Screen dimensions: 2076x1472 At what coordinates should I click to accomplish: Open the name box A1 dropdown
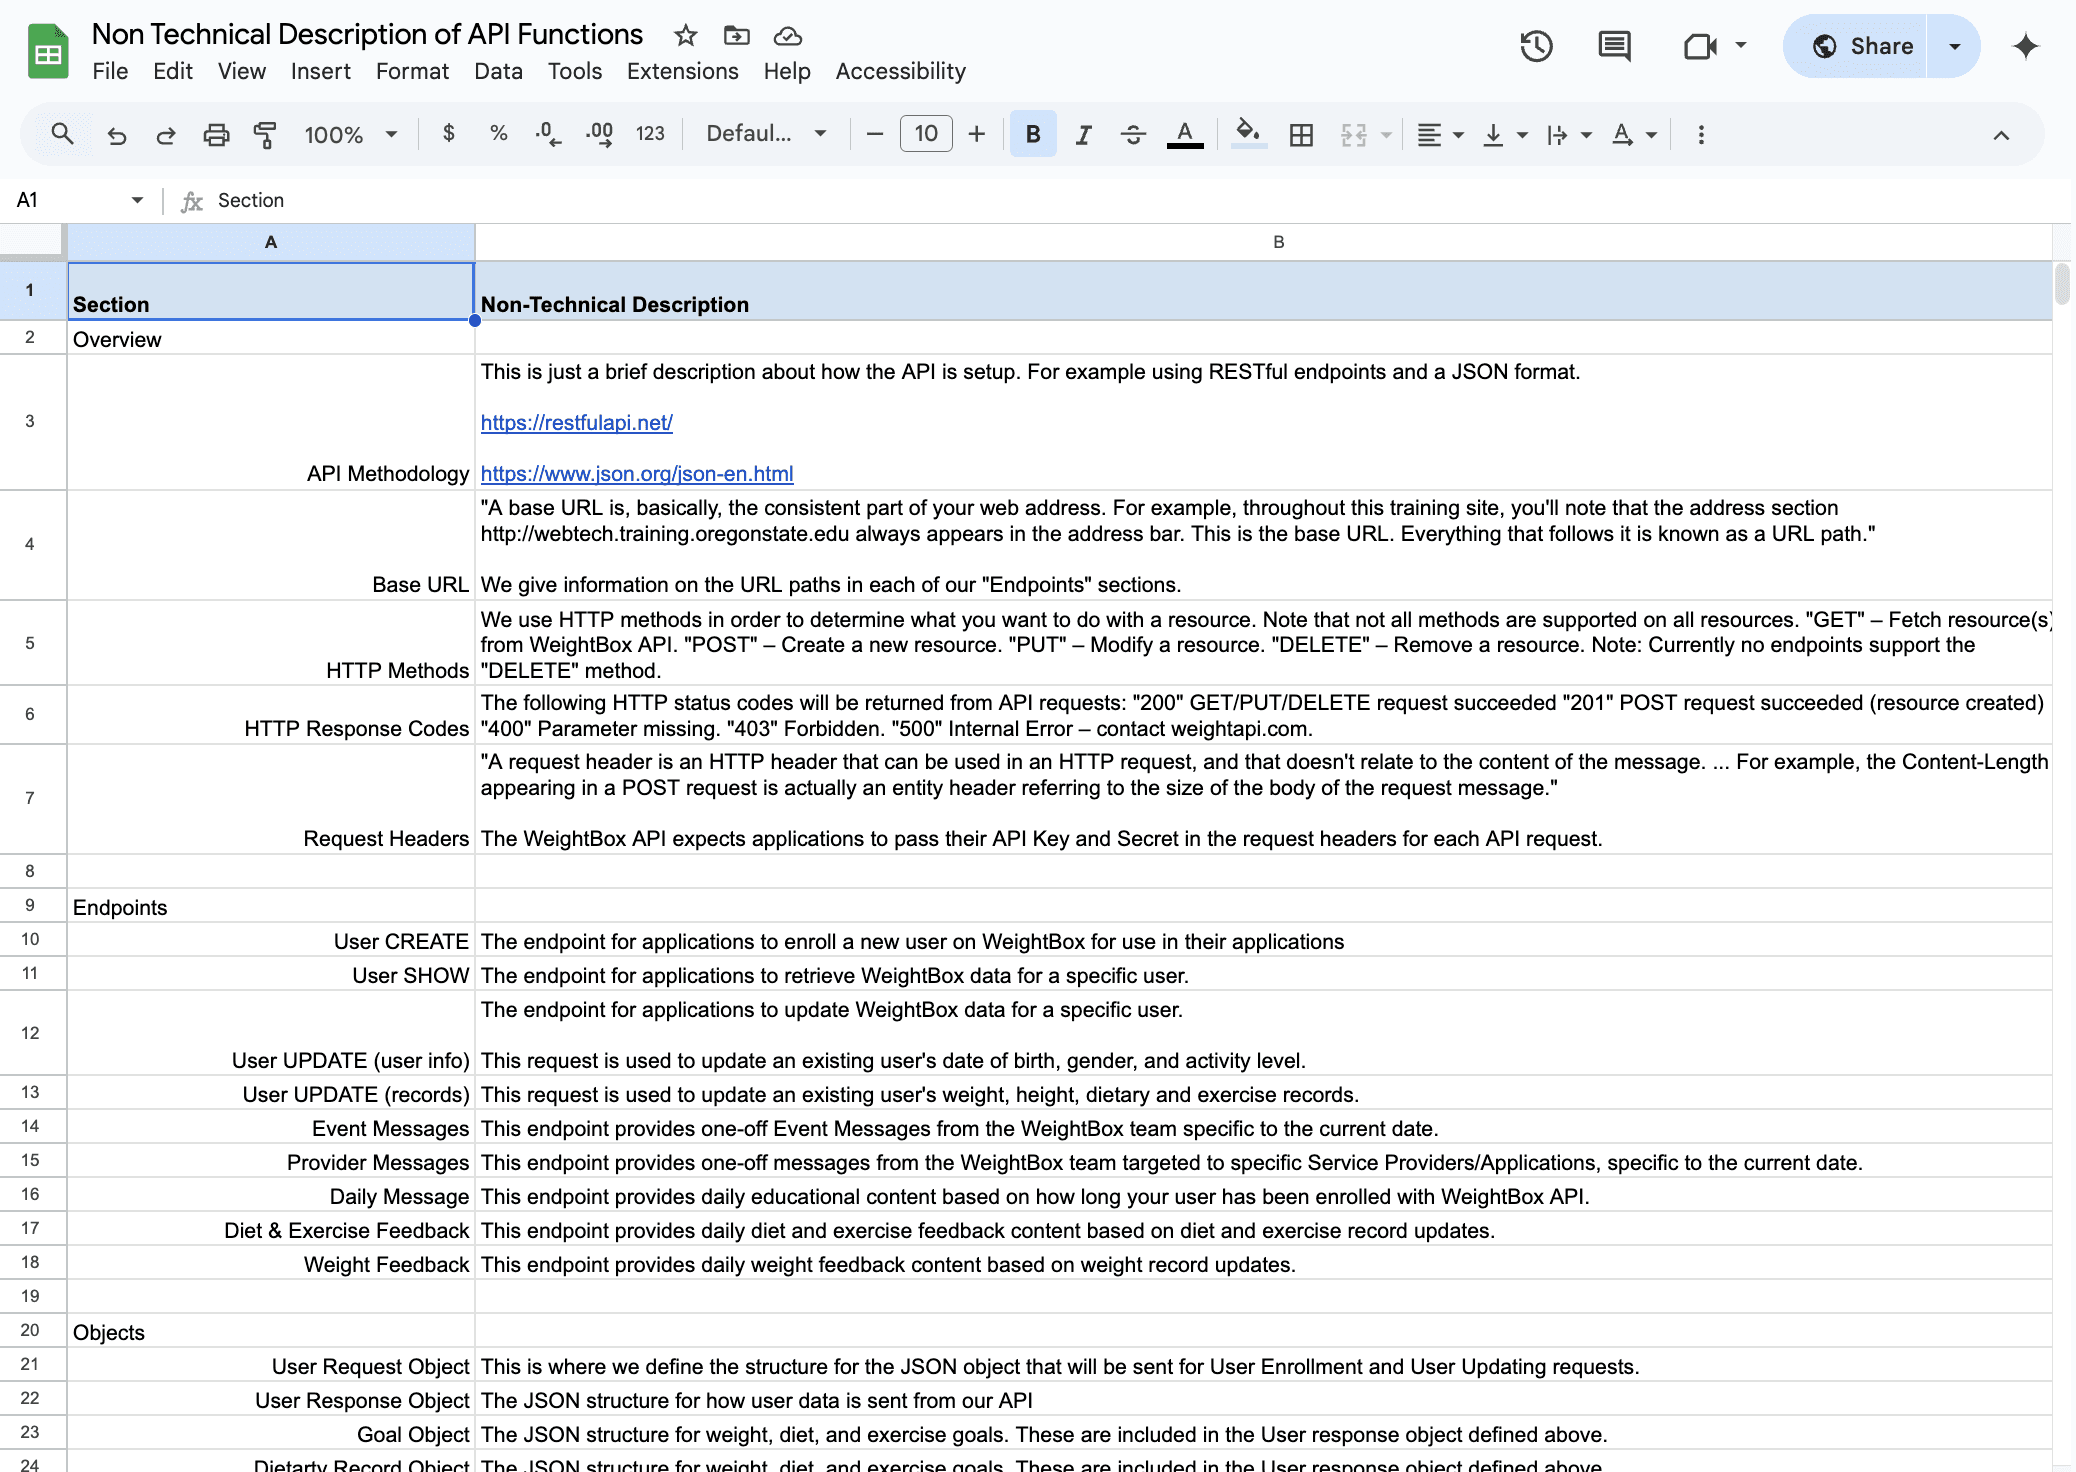tap(137, 200)
